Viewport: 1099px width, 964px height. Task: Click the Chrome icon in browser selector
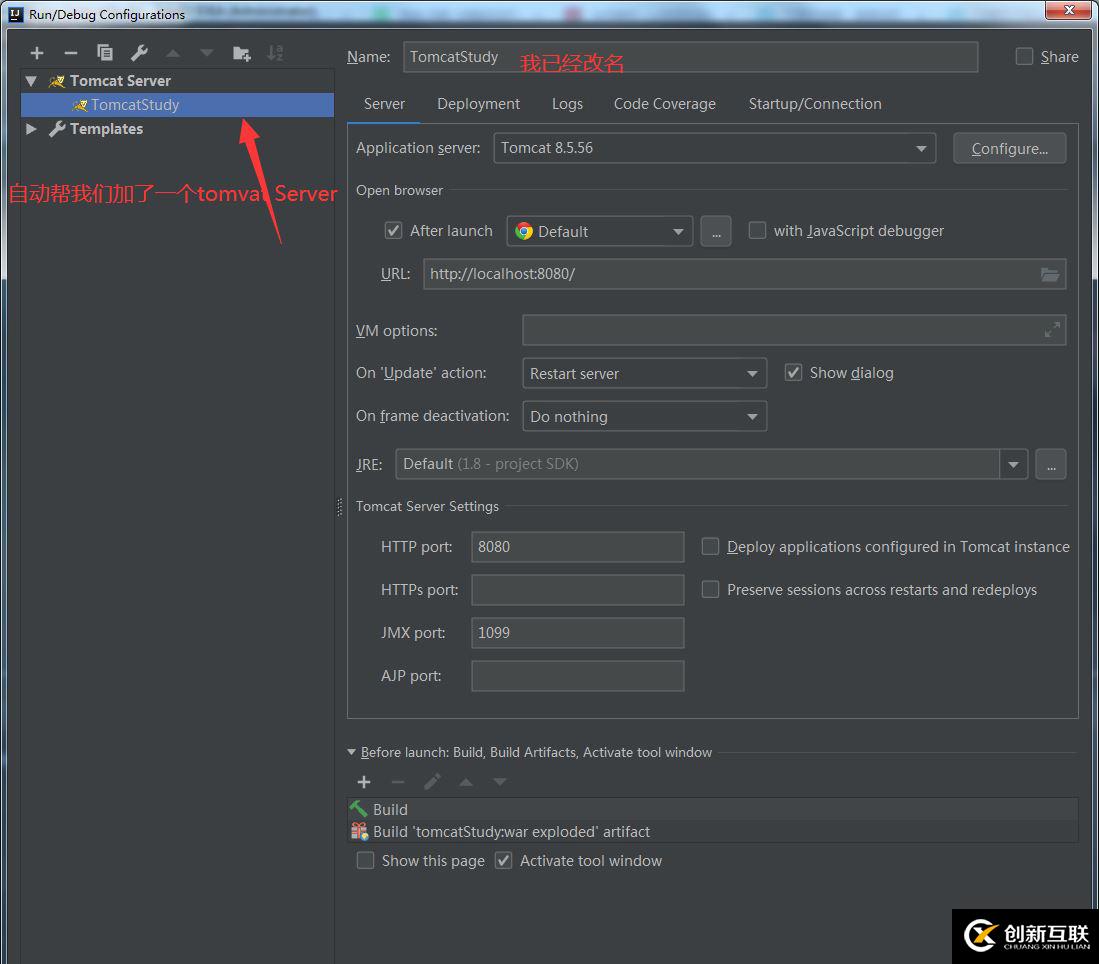[524, 231]
